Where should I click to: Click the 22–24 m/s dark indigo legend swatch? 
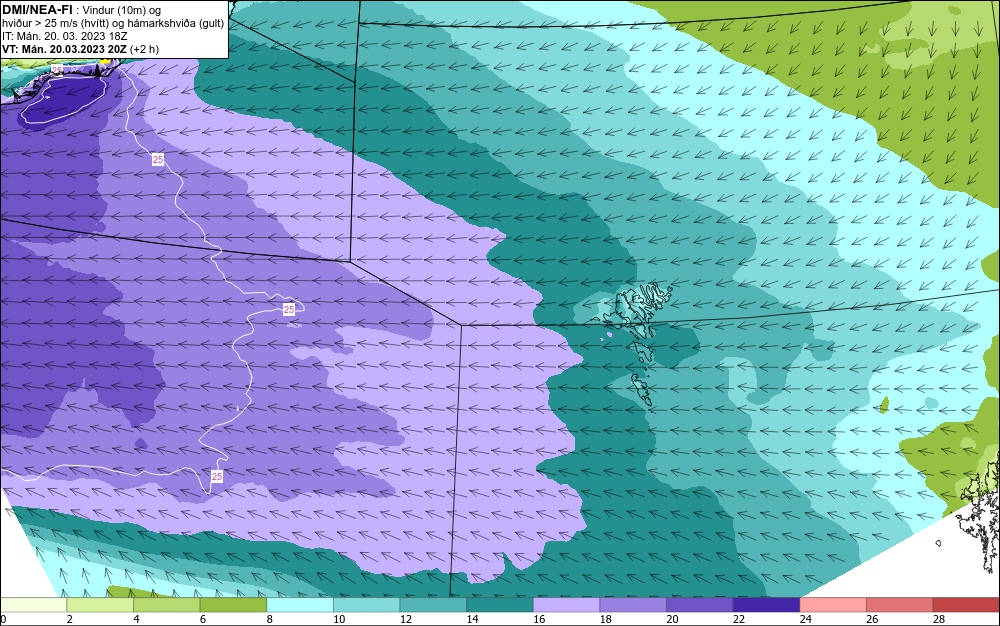point(767,605)
